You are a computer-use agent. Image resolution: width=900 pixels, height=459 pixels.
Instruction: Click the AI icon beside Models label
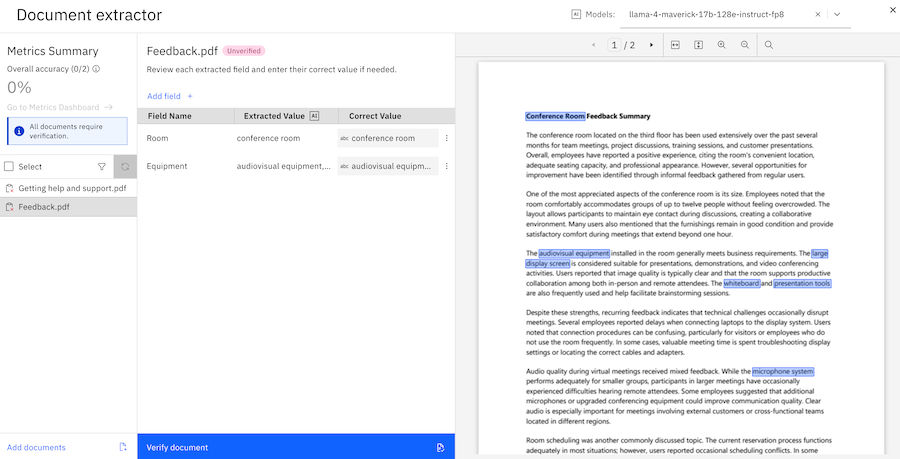click(576, 14)
